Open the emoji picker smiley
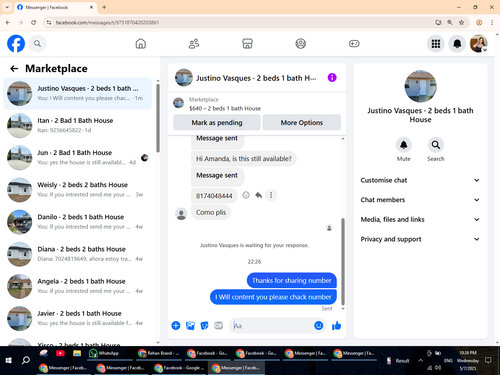This screenshot has height=375, width=500. [319, 325]
